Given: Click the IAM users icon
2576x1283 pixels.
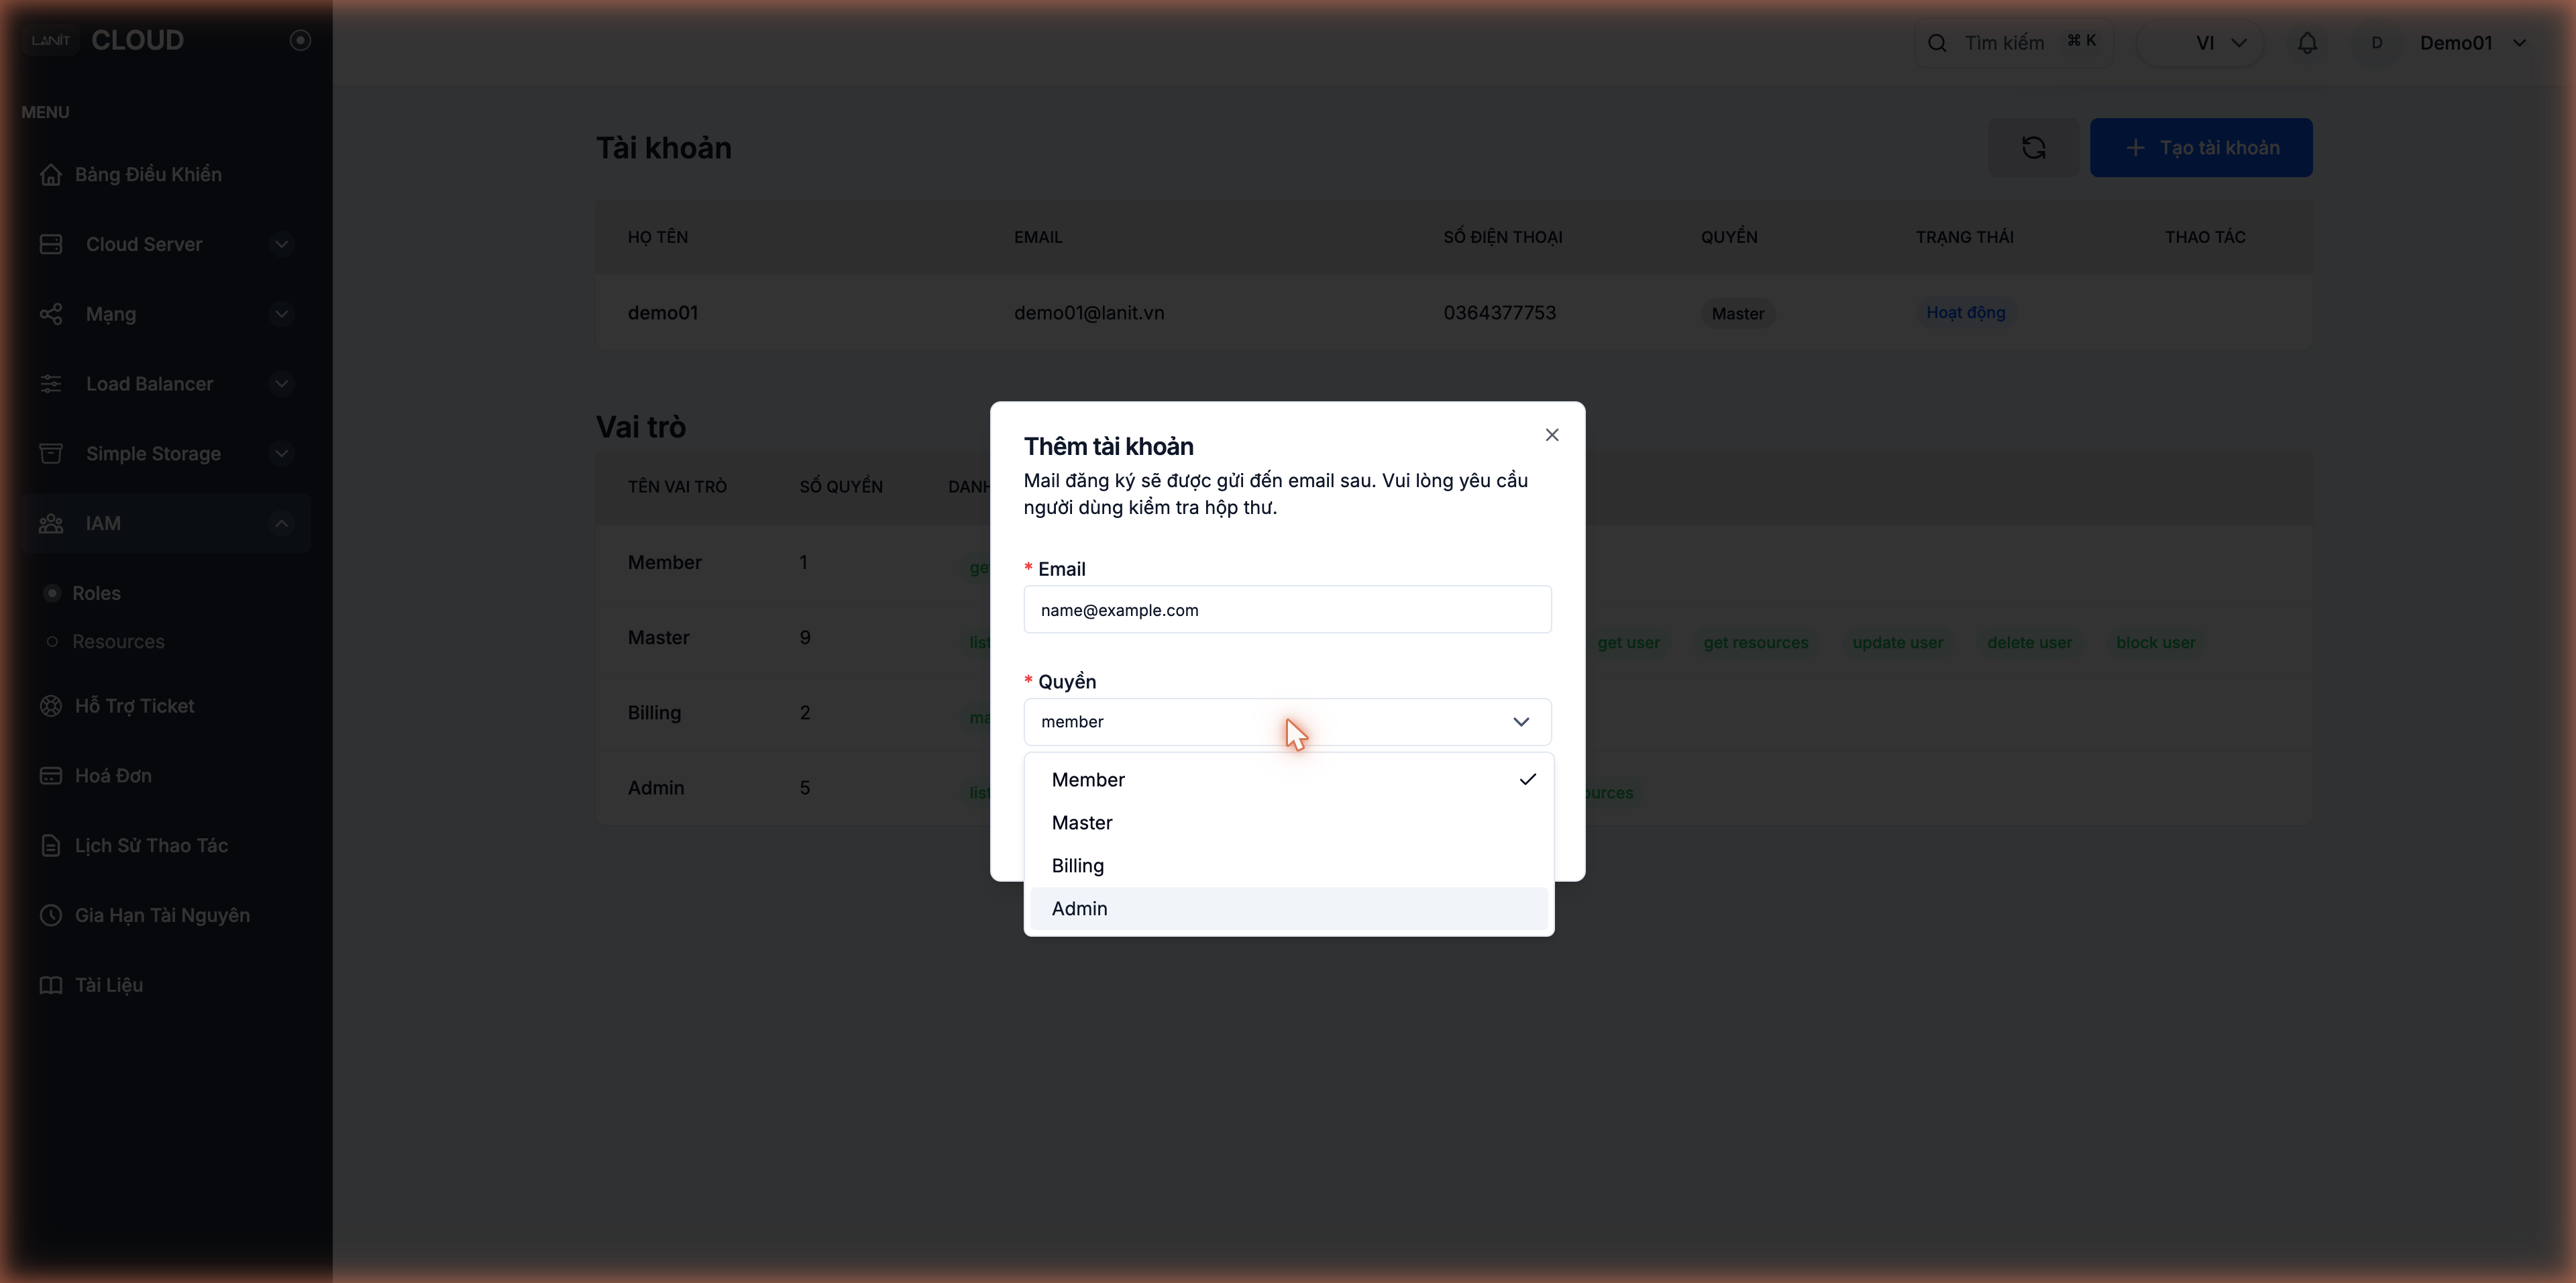Looking at the screenshot, I should tap(51, 523).
